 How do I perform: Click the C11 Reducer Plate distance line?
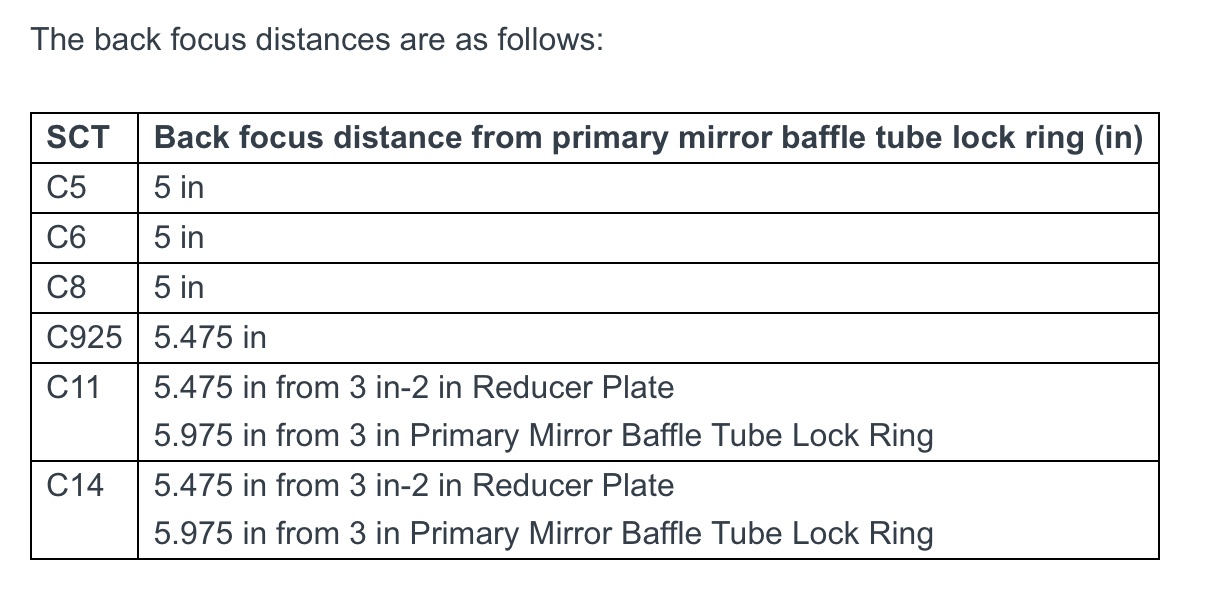[x=414, y=388]
